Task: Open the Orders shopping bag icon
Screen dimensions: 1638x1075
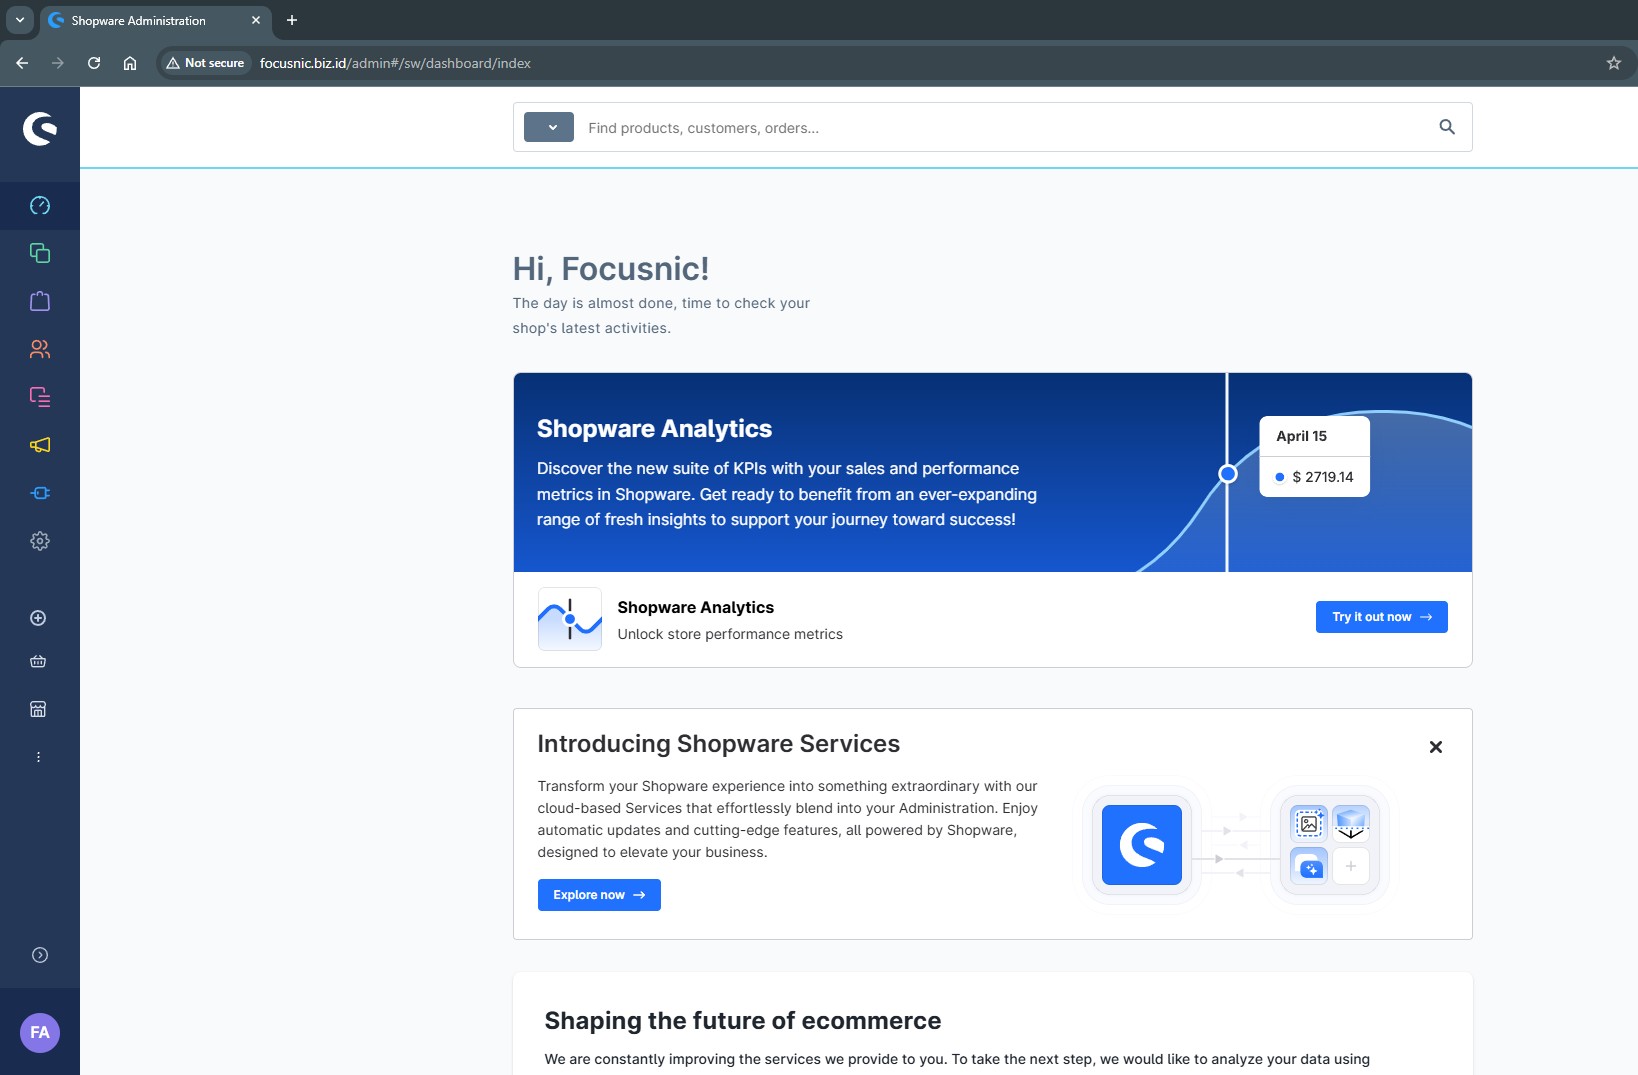Action: [x=40, y=301]
